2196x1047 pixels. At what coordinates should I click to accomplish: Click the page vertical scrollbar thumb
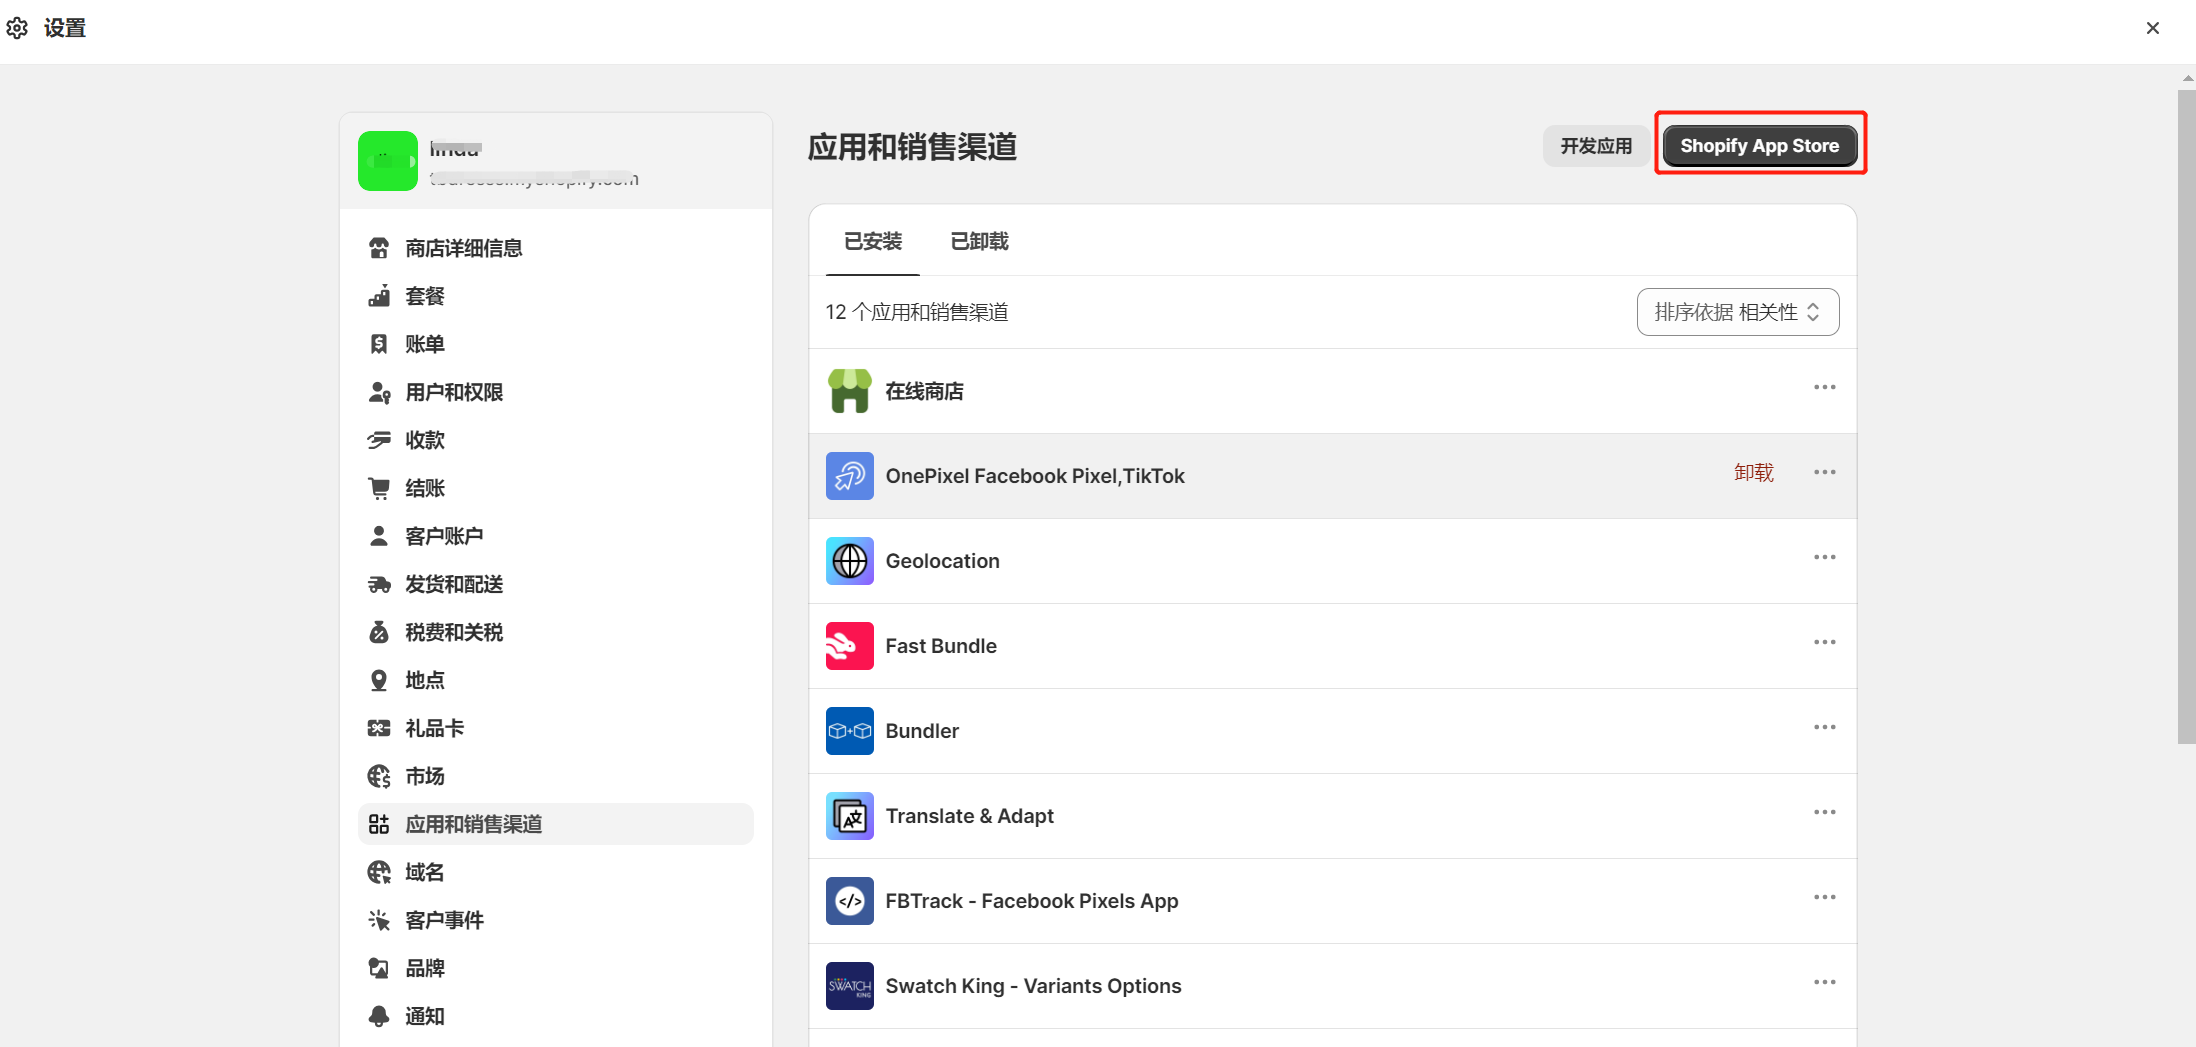click(2186, 417)
